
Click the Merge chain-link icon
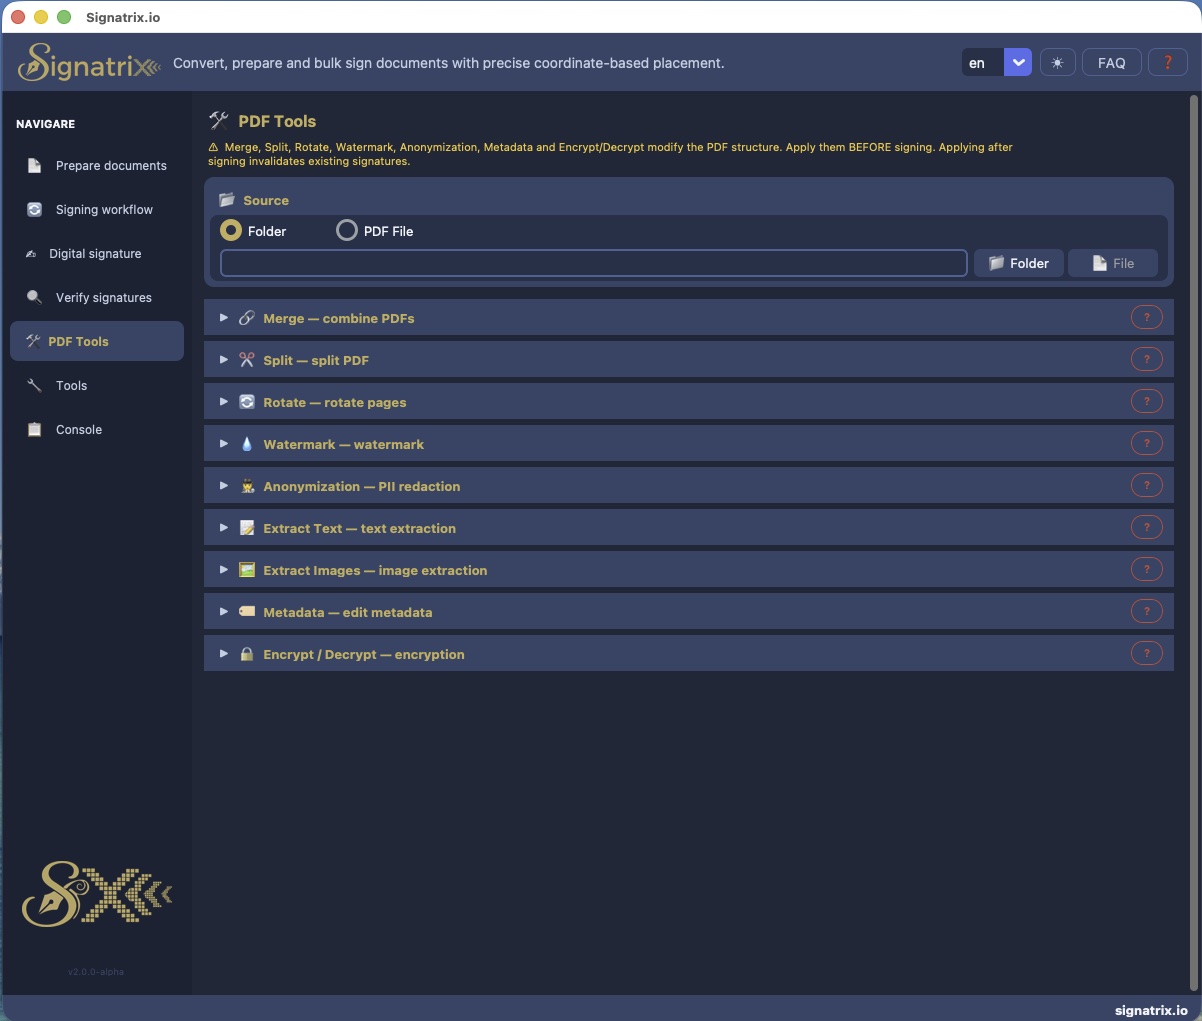pos(247,317)
